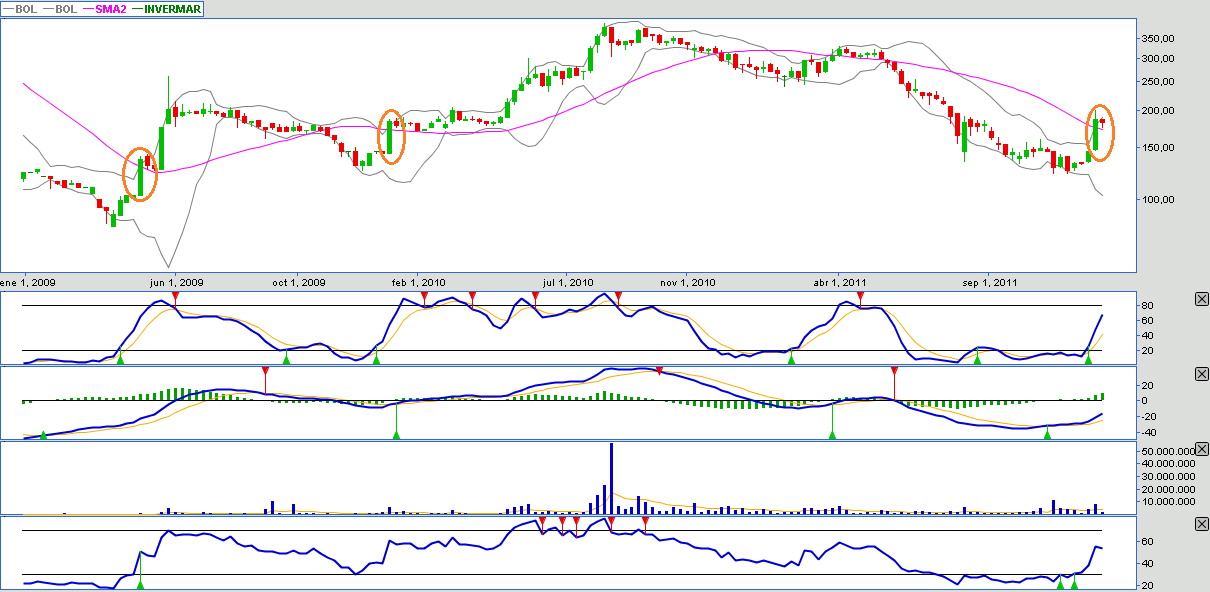Viewport: 1210px width, 592px height.
Task: Click the 'jul 1, 2010' date axis label
Action: [567, 282]
